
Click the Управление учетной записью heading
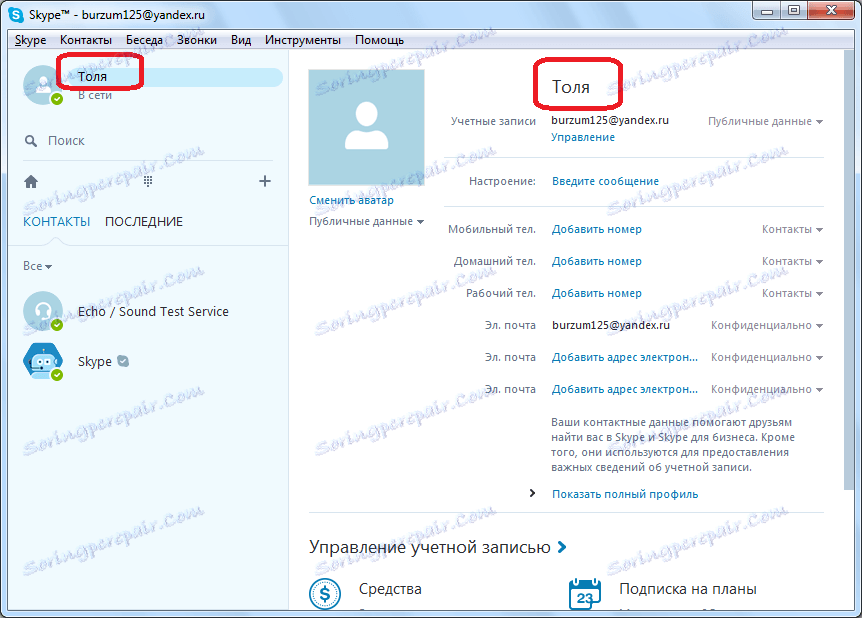coord(429,547)
